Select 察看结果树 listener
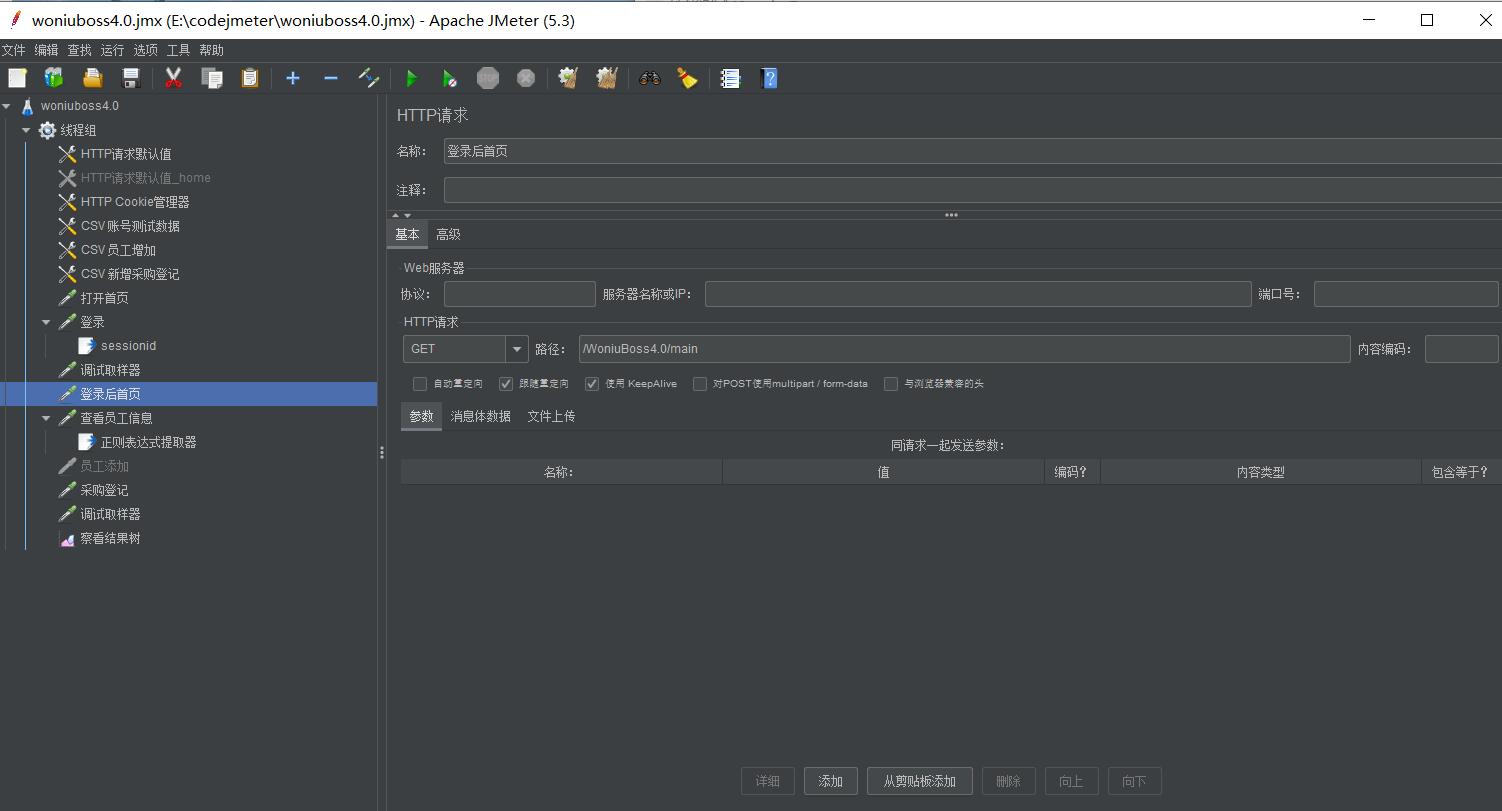Viewport: 1502px width, 811px height. [110, 538]
